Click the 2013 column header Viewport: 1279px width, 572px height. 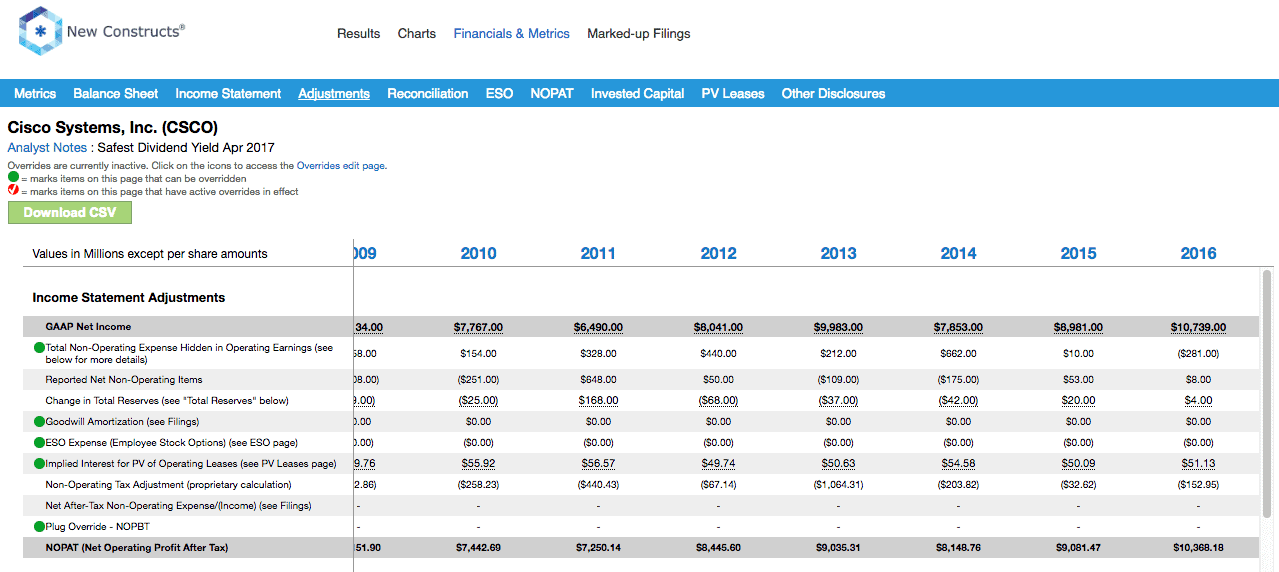pyautogui.click(x=838, y=253)
